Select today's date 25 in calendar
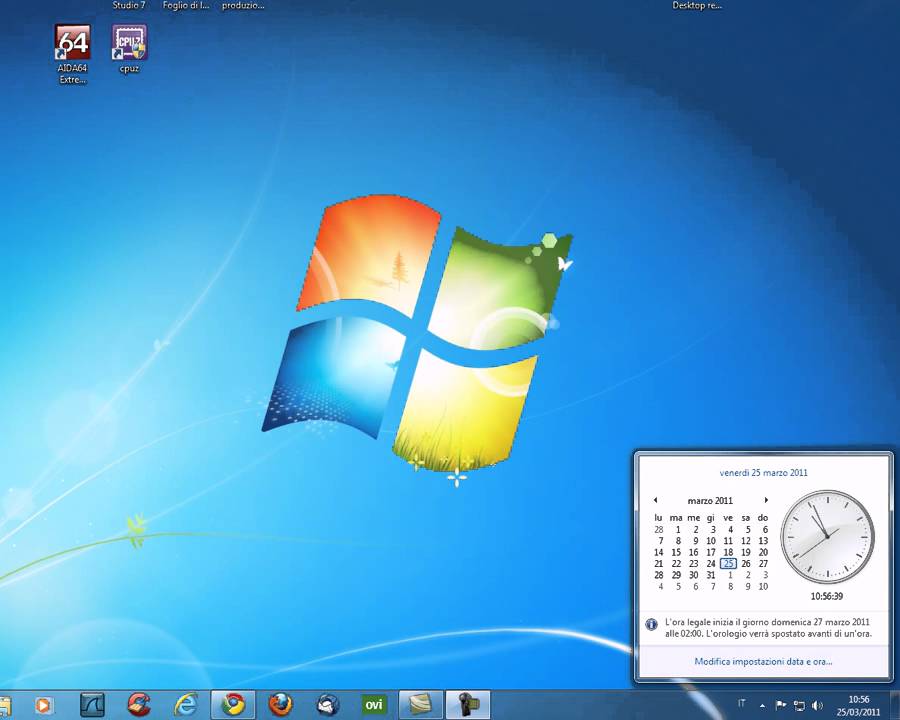The height and width of the screenshot is (720, 900). (728, 563)
